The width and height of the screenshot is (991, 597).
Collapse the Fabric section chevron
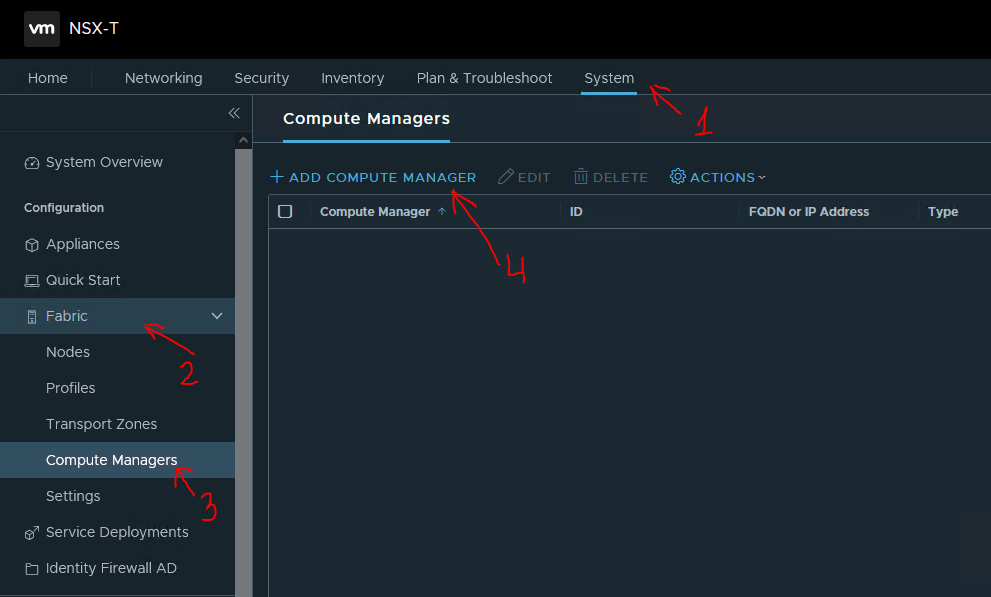click(x=217, y=316)
